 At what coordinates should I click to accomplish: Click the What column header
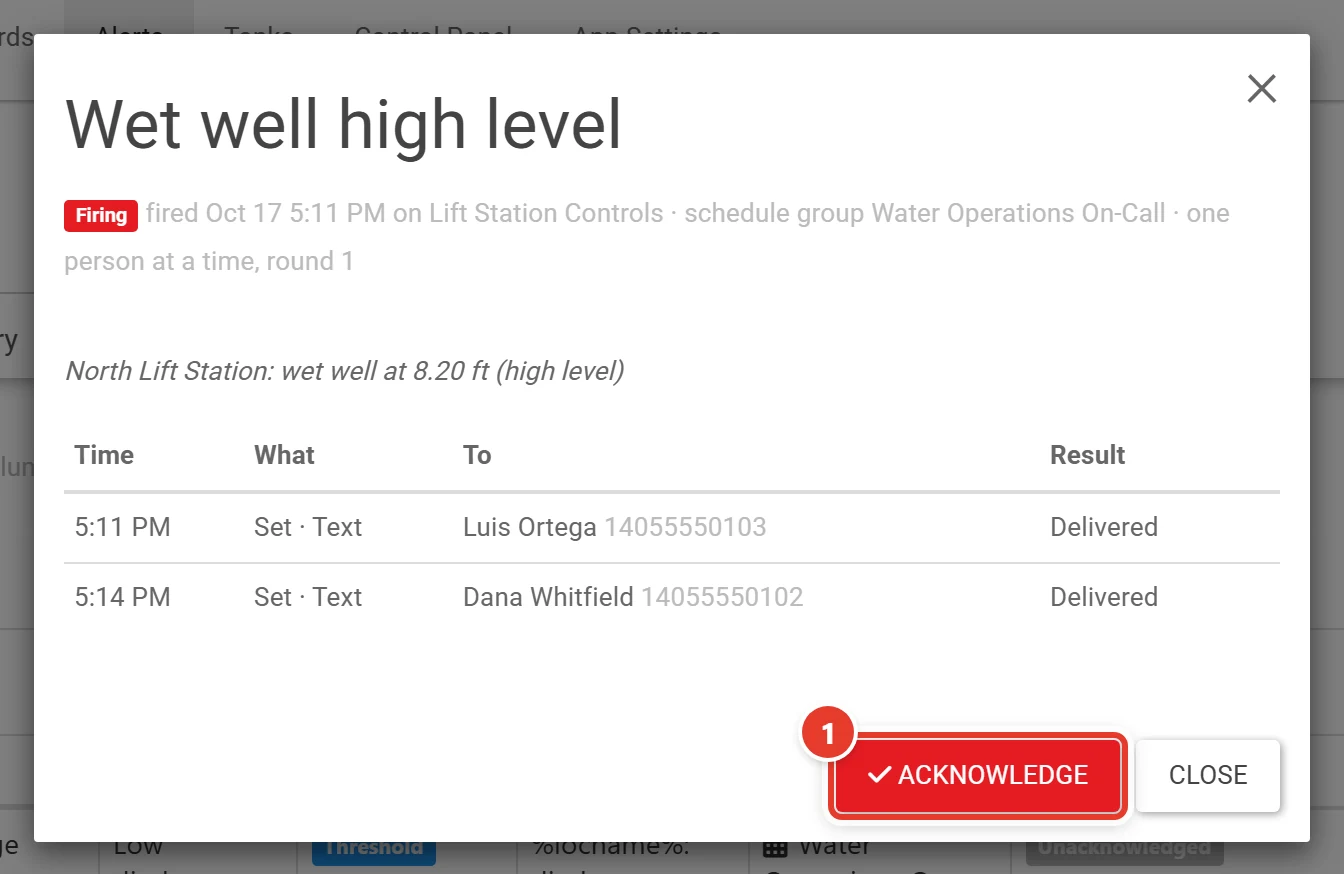(284, 455)
